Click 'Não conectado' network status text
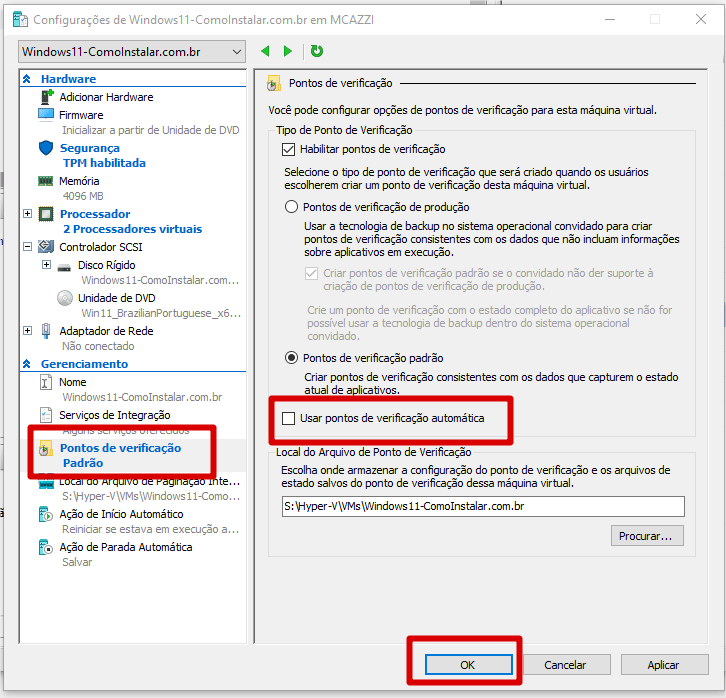Screen dimensions: 726x698 [x=98, y=346]
